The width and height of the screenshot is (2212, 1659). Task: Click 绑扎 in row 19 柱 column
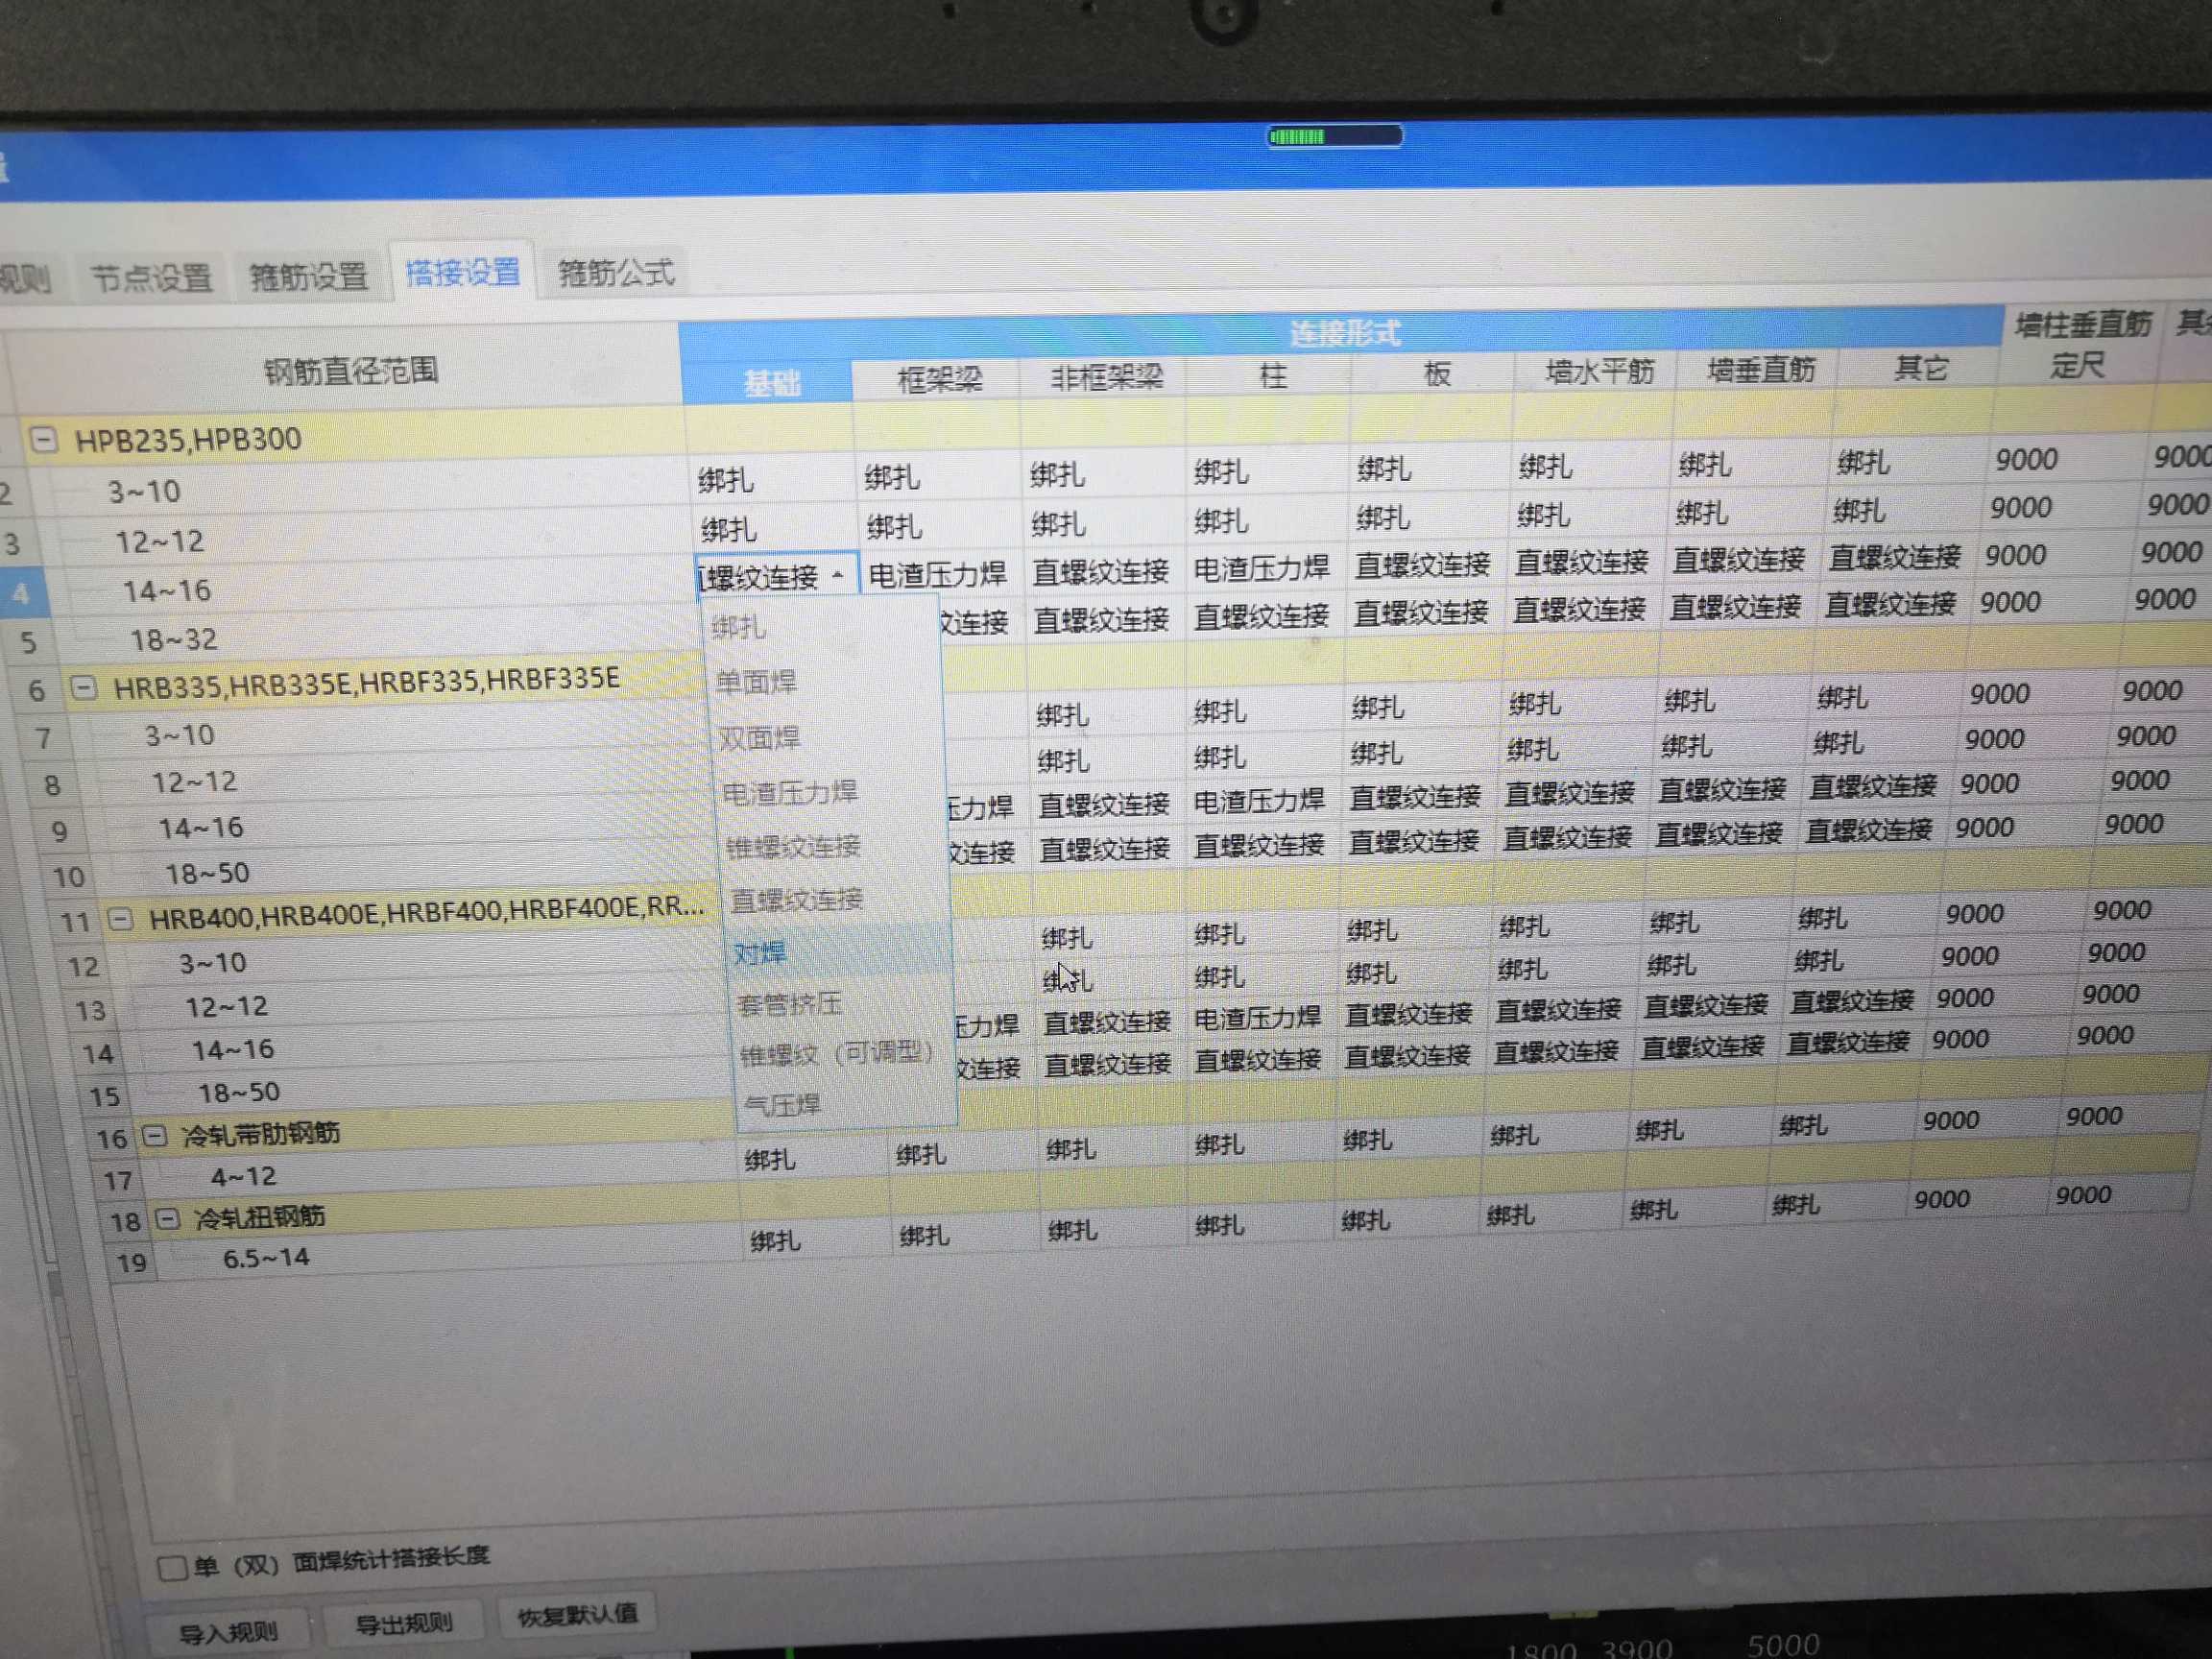pyautogui.click(x=1219, y=1225)
